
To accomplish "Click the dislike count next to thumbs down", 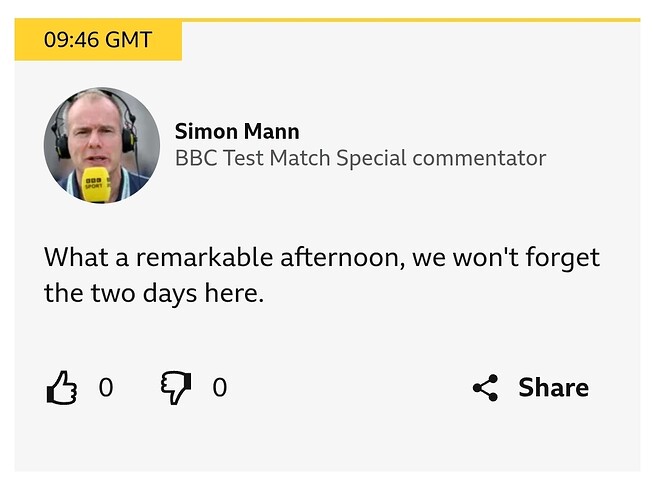I will click(220, 388).
